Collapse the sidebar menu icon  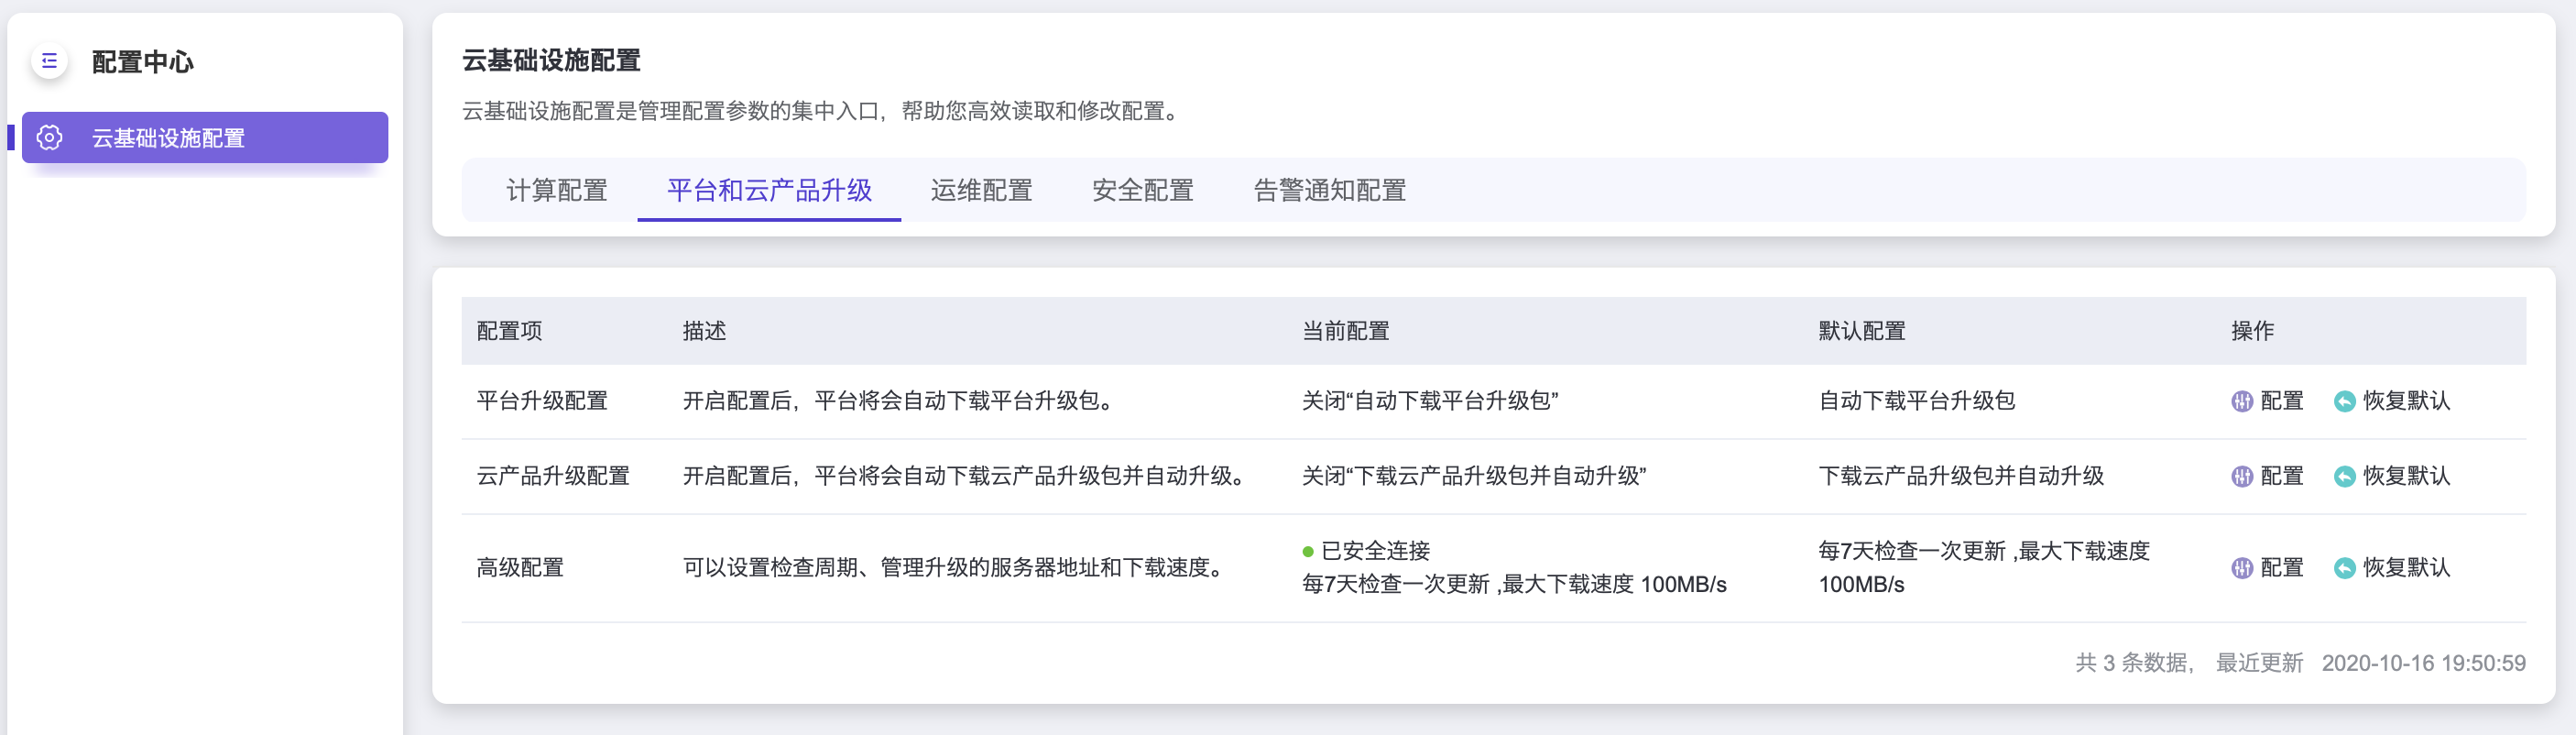49,61
